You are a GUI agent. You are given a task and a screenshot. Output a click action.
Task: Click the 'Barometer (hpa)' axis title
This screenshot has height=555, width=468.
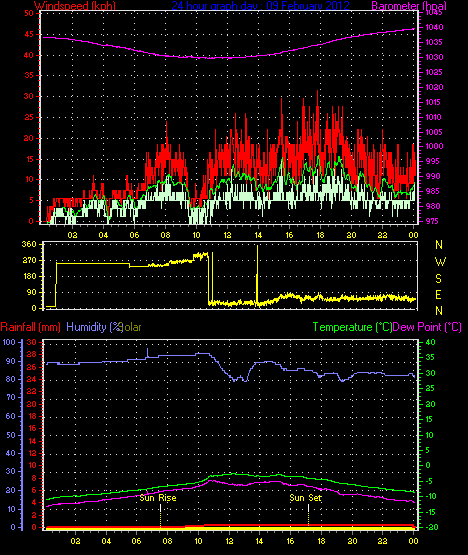[409, 5]
